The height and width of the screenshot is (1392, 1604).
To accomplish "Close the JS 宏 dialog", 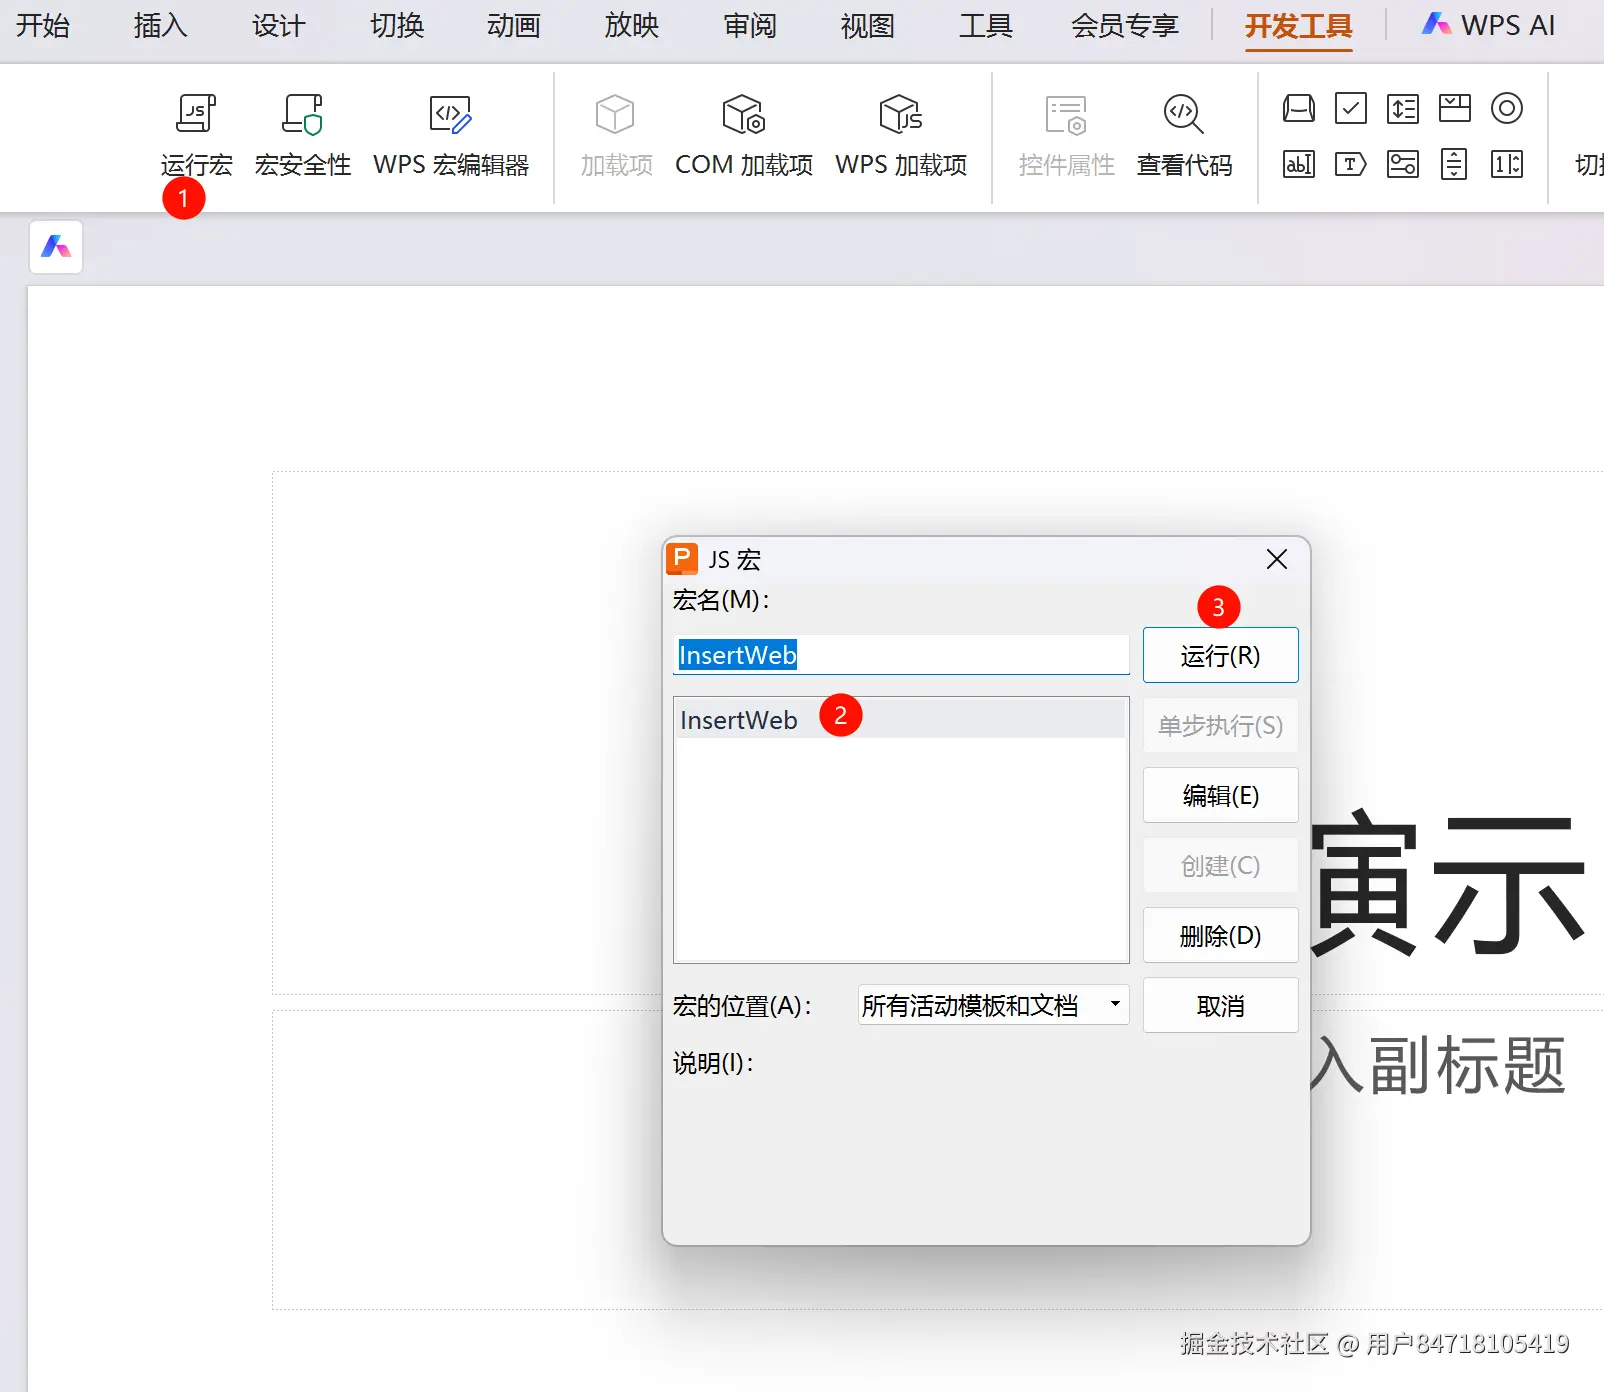I will click(1277, 559).
